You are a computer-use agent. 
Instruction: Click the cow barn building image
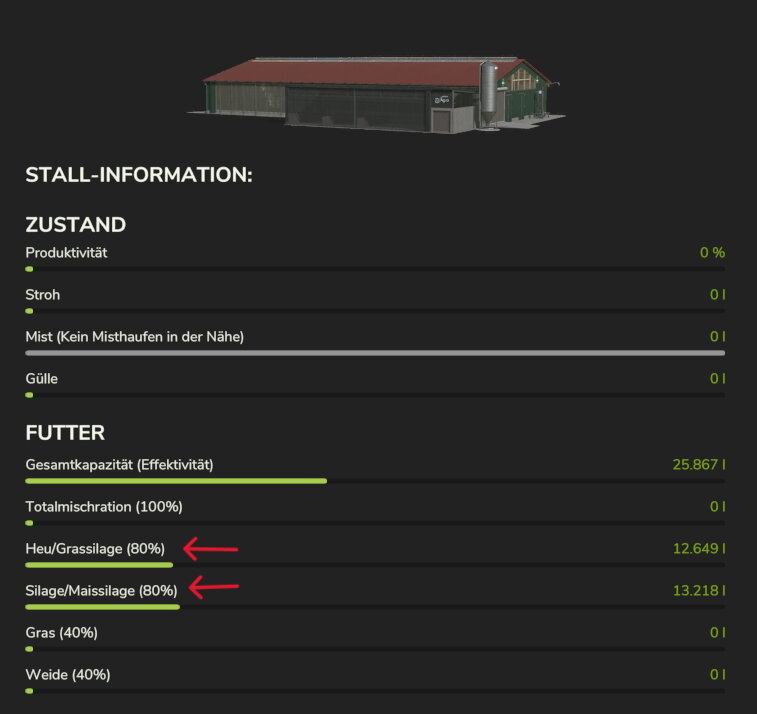pos(376,95)
